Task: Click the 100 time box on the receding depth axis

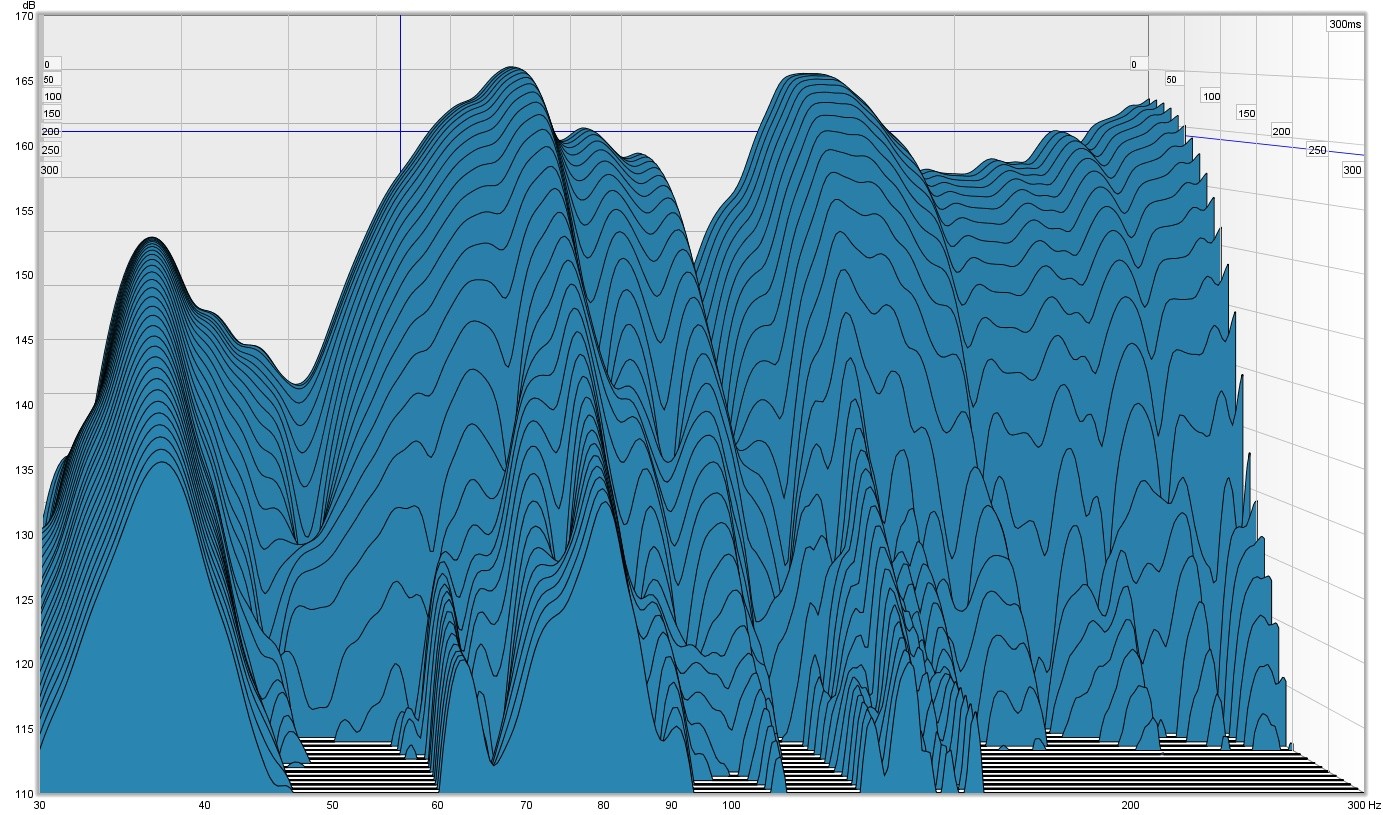Action: coord(1211,96)
